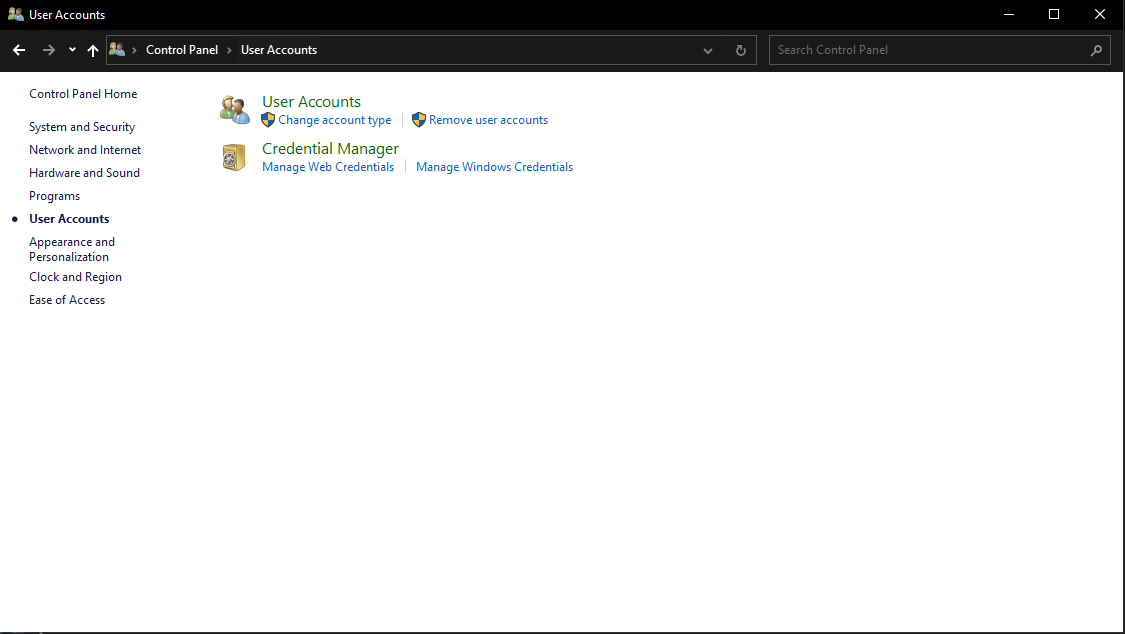Open Network and Internet category
The image size is (1125, 634).
pos(85,150)
